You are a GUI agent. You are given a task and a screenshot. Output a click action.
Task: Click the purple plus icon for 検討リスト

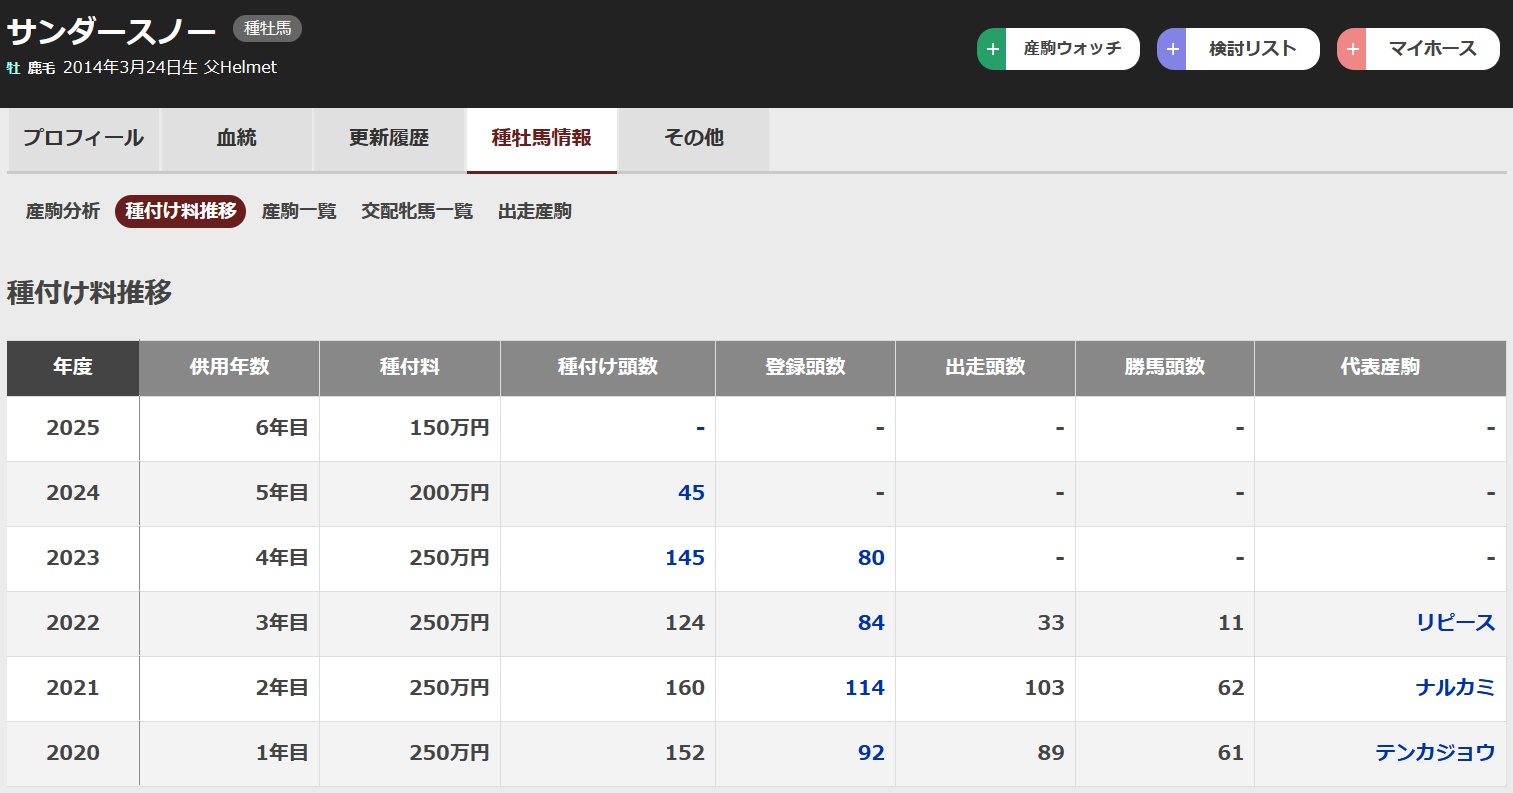[1172, 49]
